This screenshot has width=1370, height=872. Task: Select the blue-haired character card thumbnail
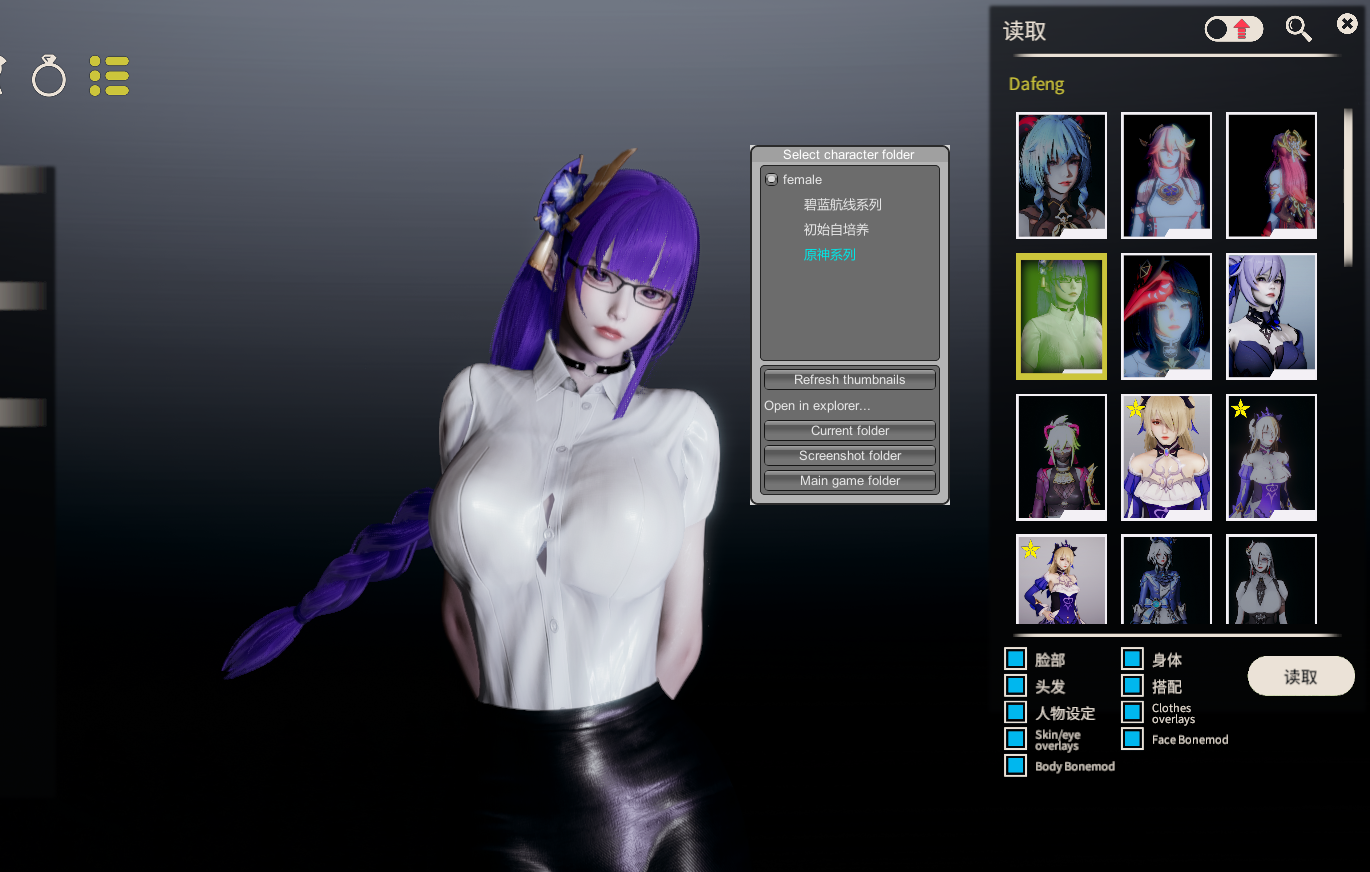1061,175
